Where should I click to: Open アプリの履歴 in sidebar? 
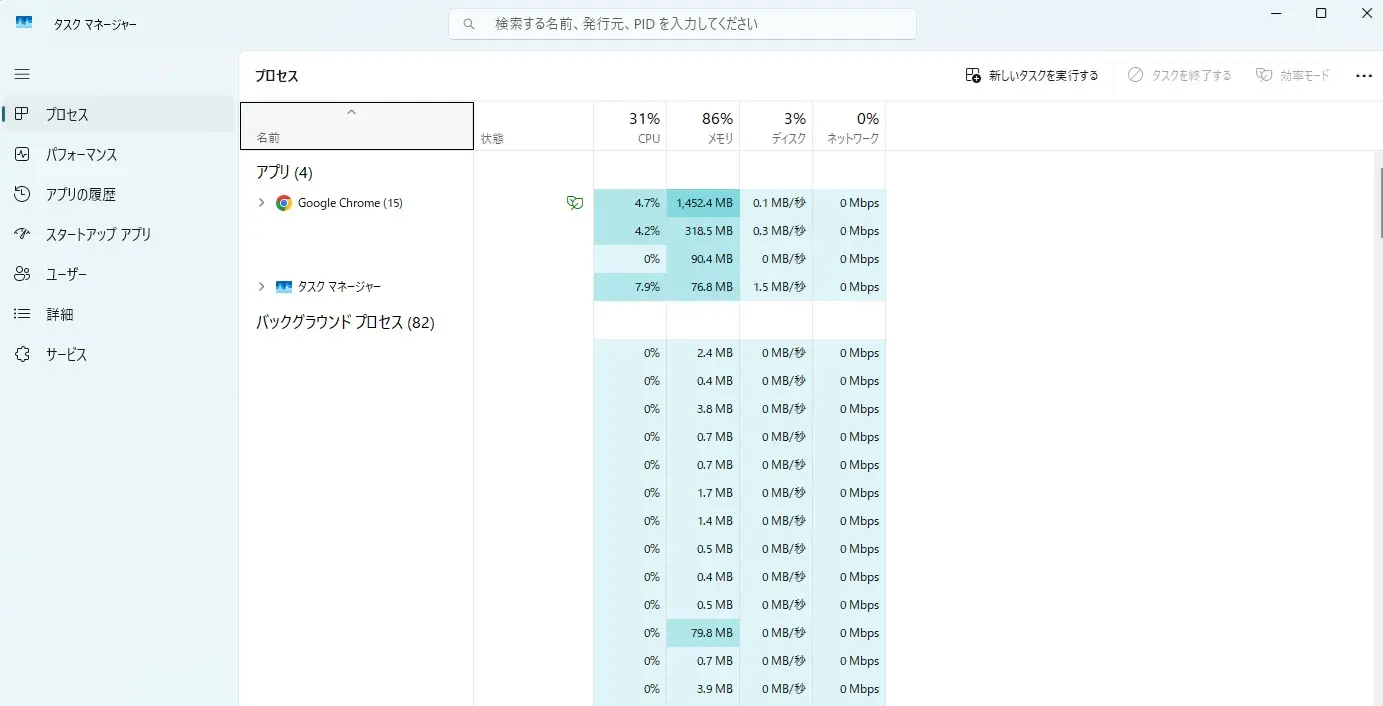(118, 194)
